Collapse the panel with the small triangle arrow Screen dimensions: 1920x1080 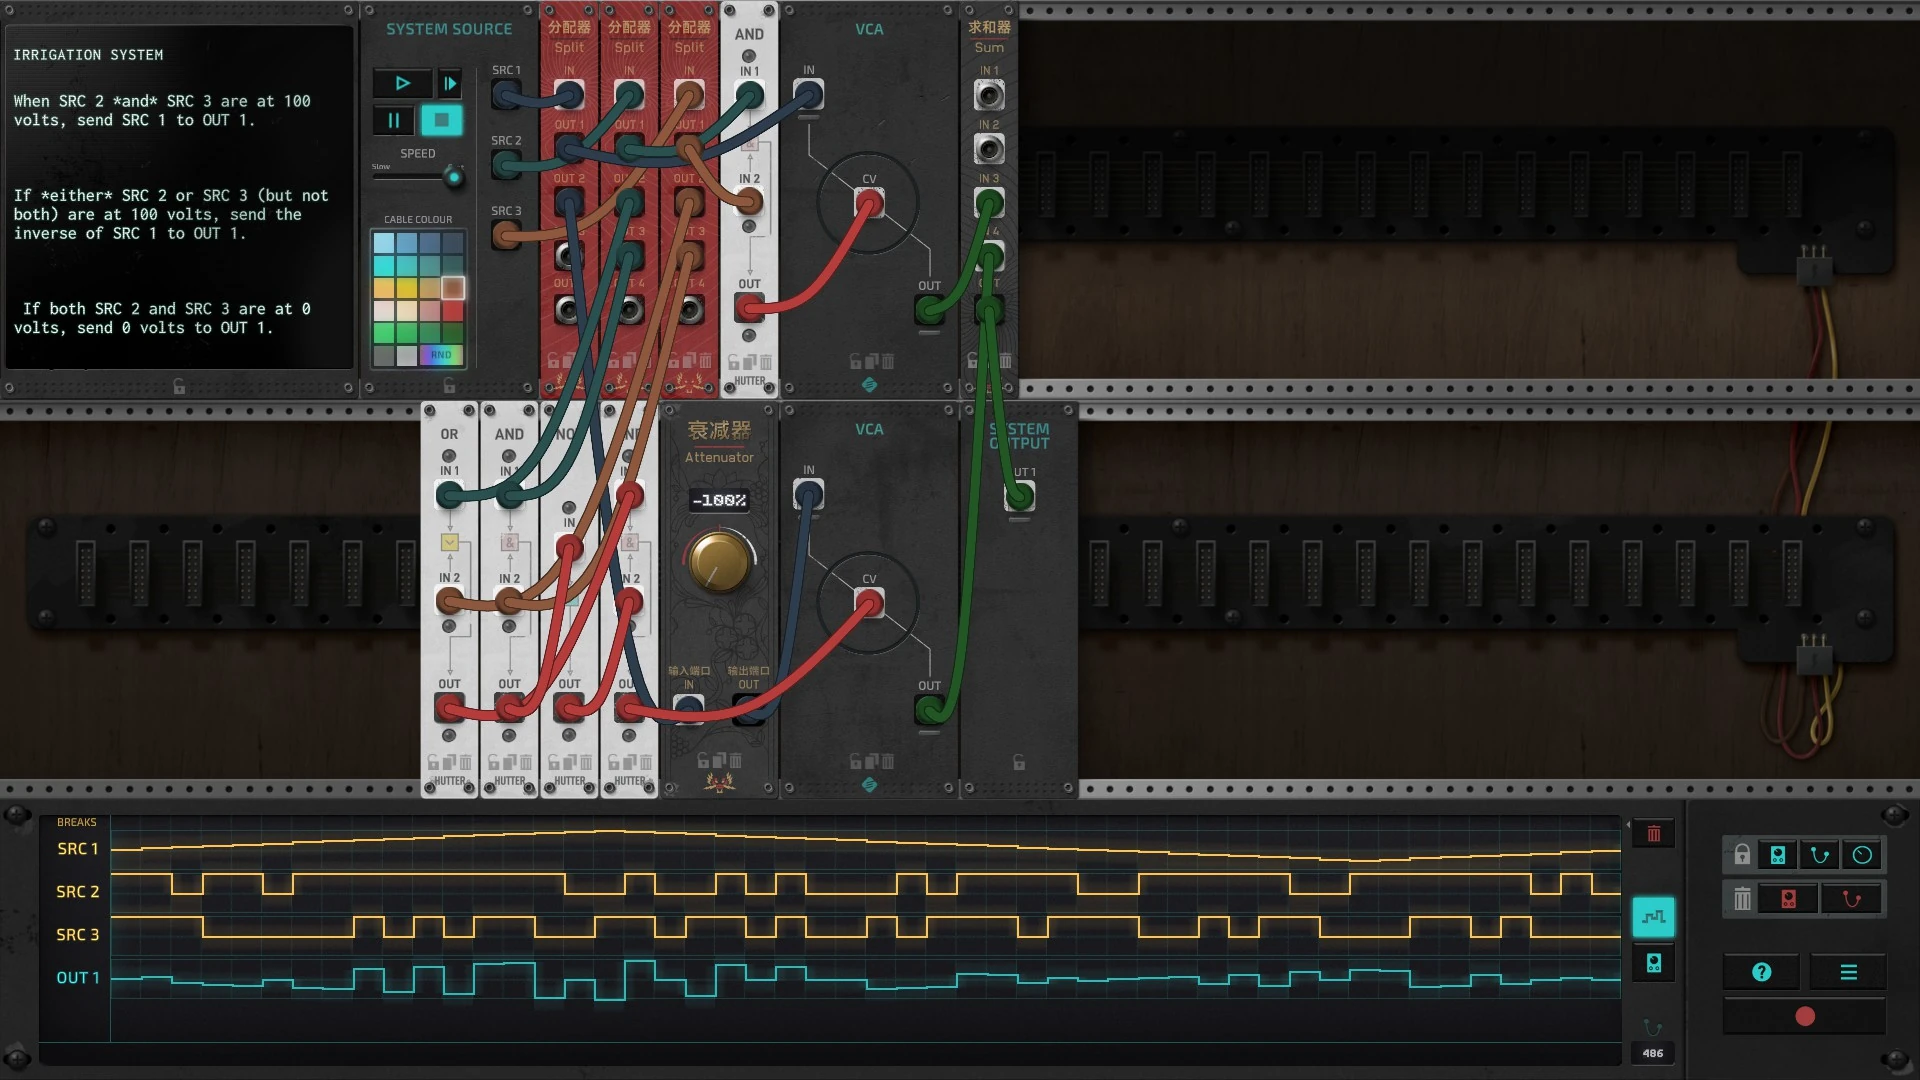tap(1627, 825)
